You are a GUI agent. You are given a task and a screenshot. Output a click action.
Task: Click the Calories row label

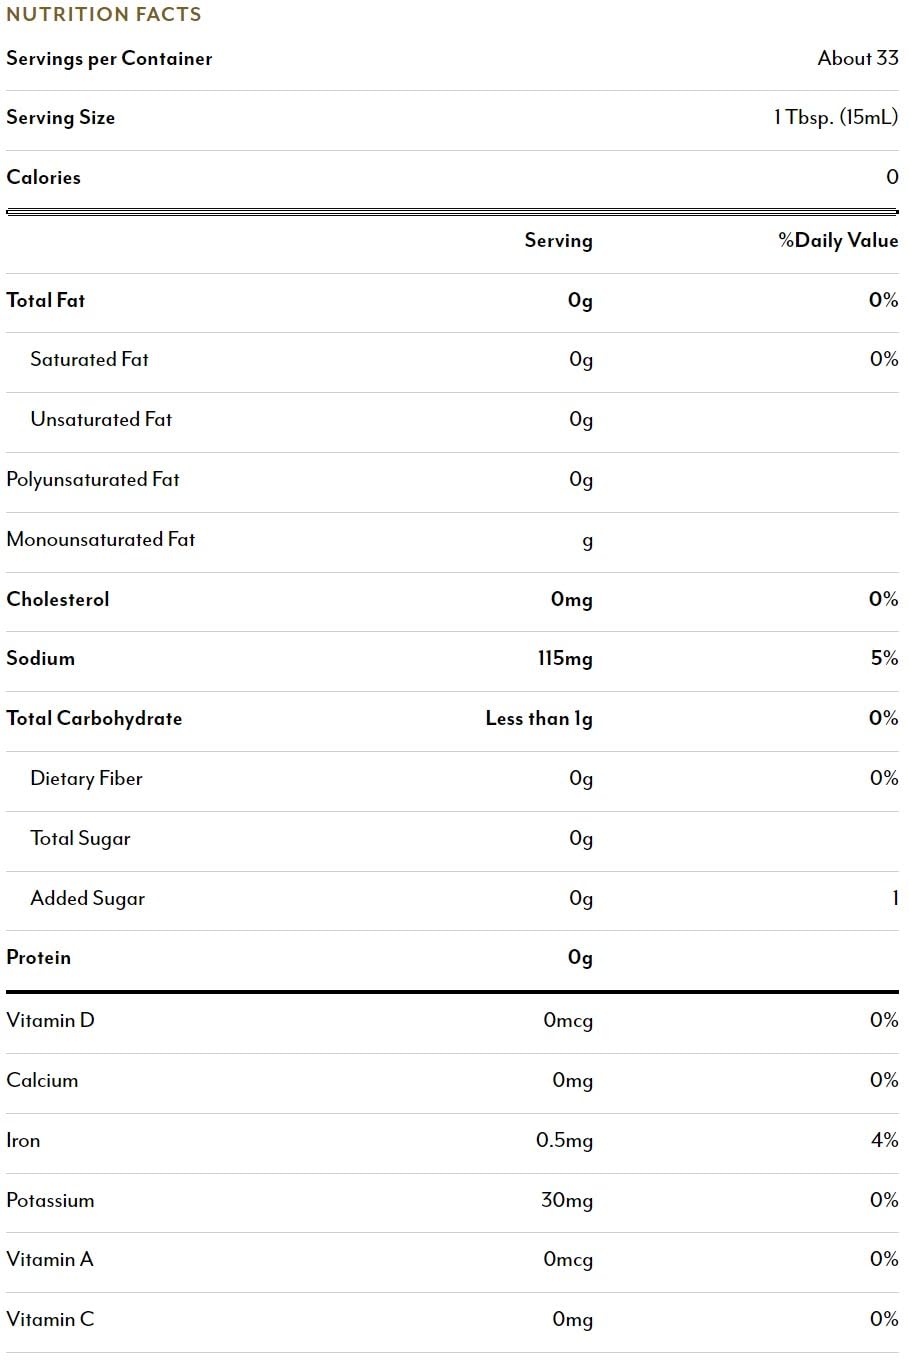point(44,178)
